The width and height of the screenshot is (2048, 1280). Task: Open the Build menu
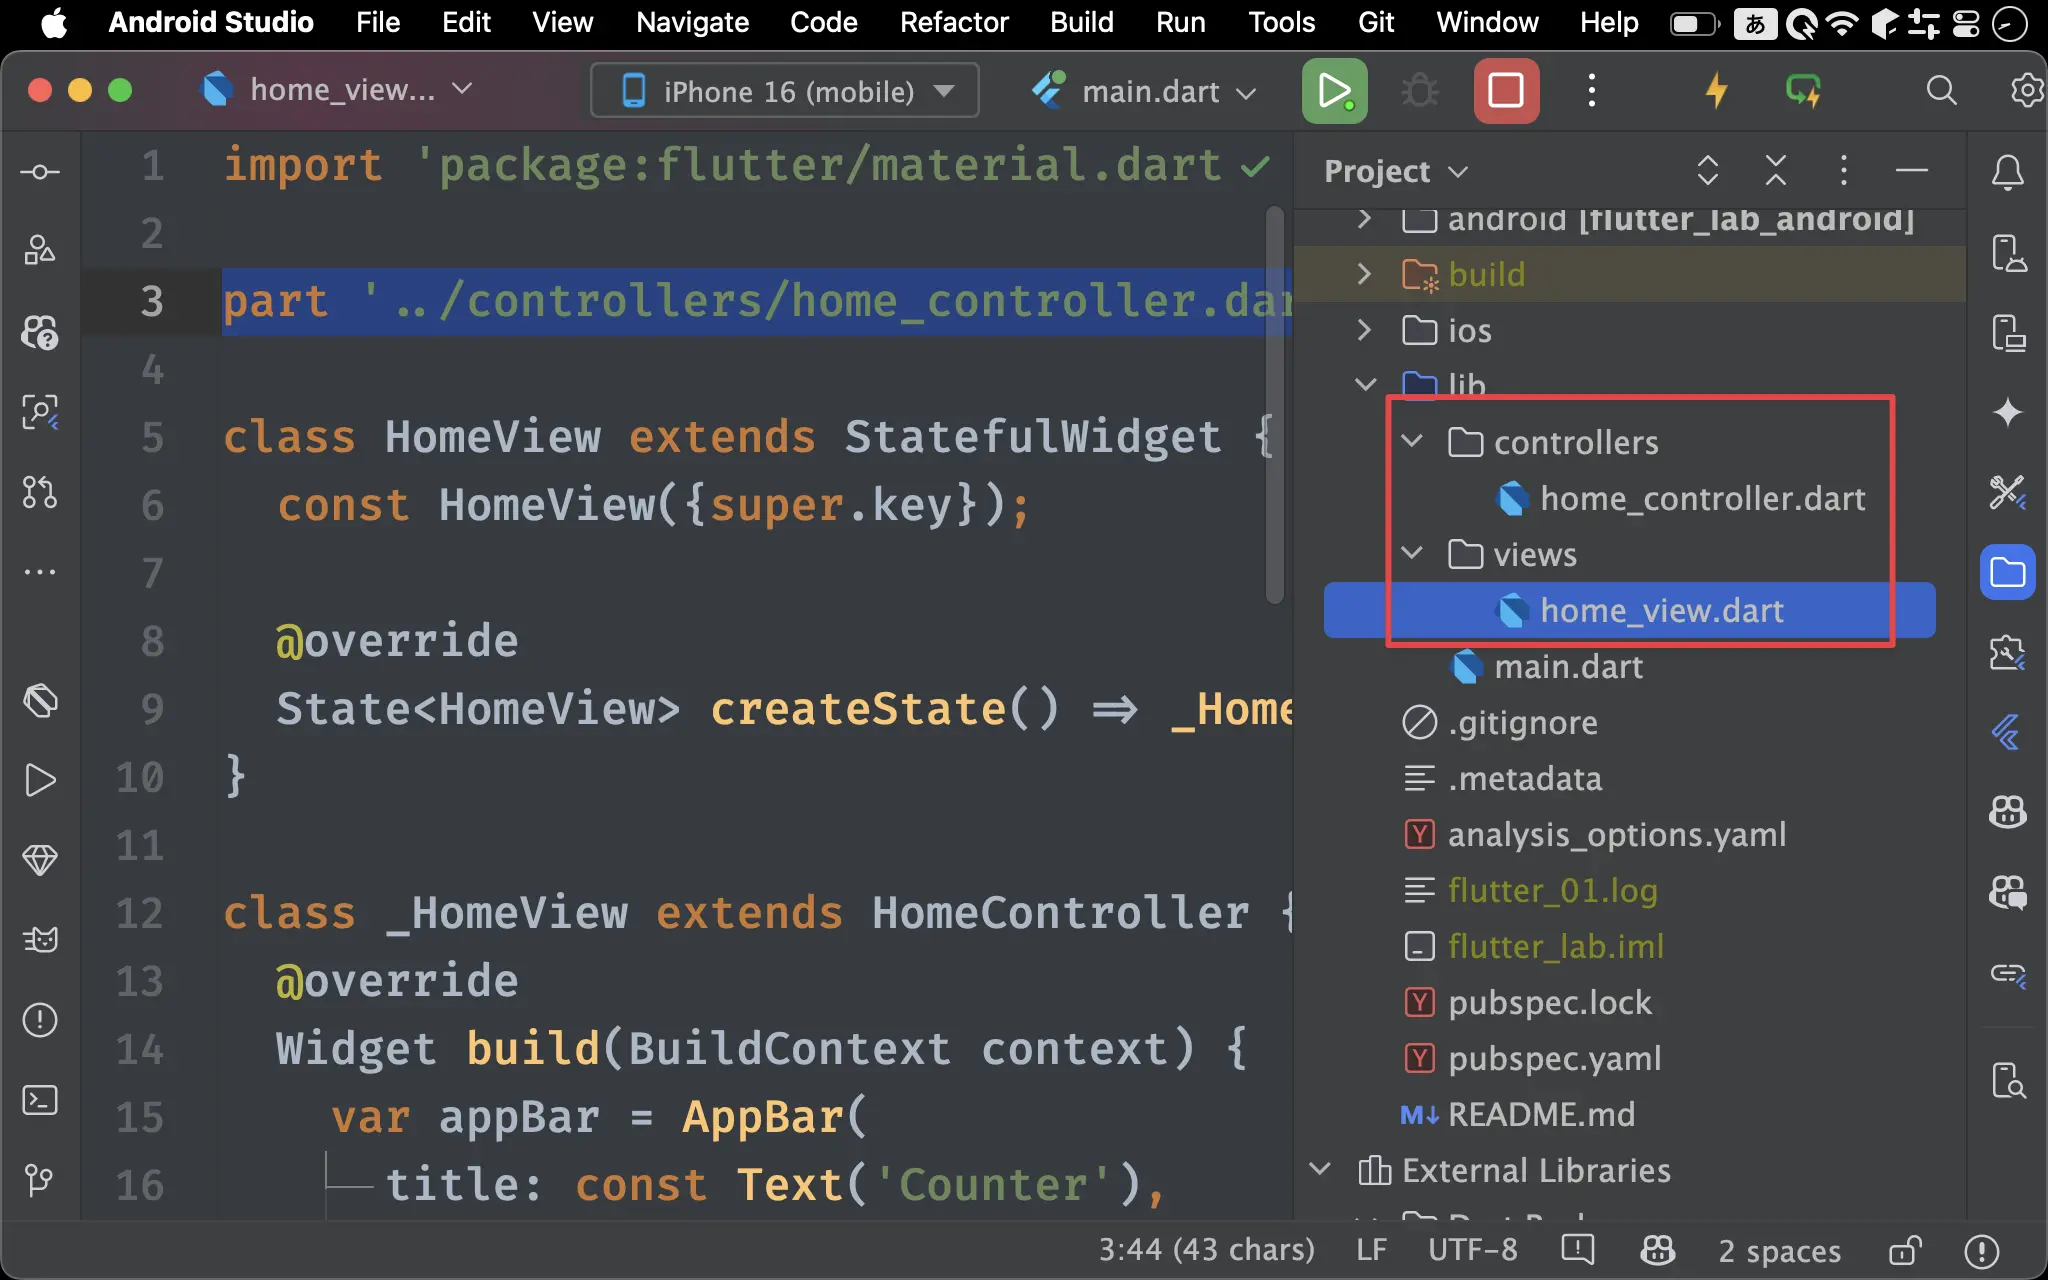click(1082, 22)
